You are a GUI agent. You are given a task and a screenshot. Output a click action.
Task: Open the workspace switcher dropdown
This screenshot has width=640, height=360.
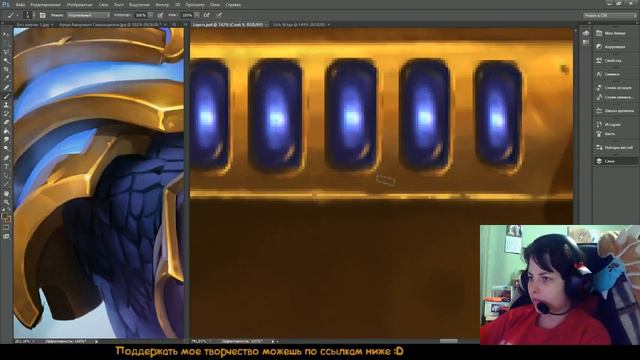tap(610, 16)
